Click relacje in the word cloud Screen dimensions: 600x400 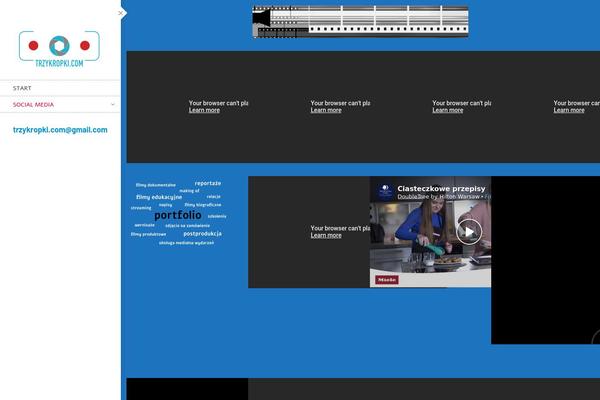[214, 196]
